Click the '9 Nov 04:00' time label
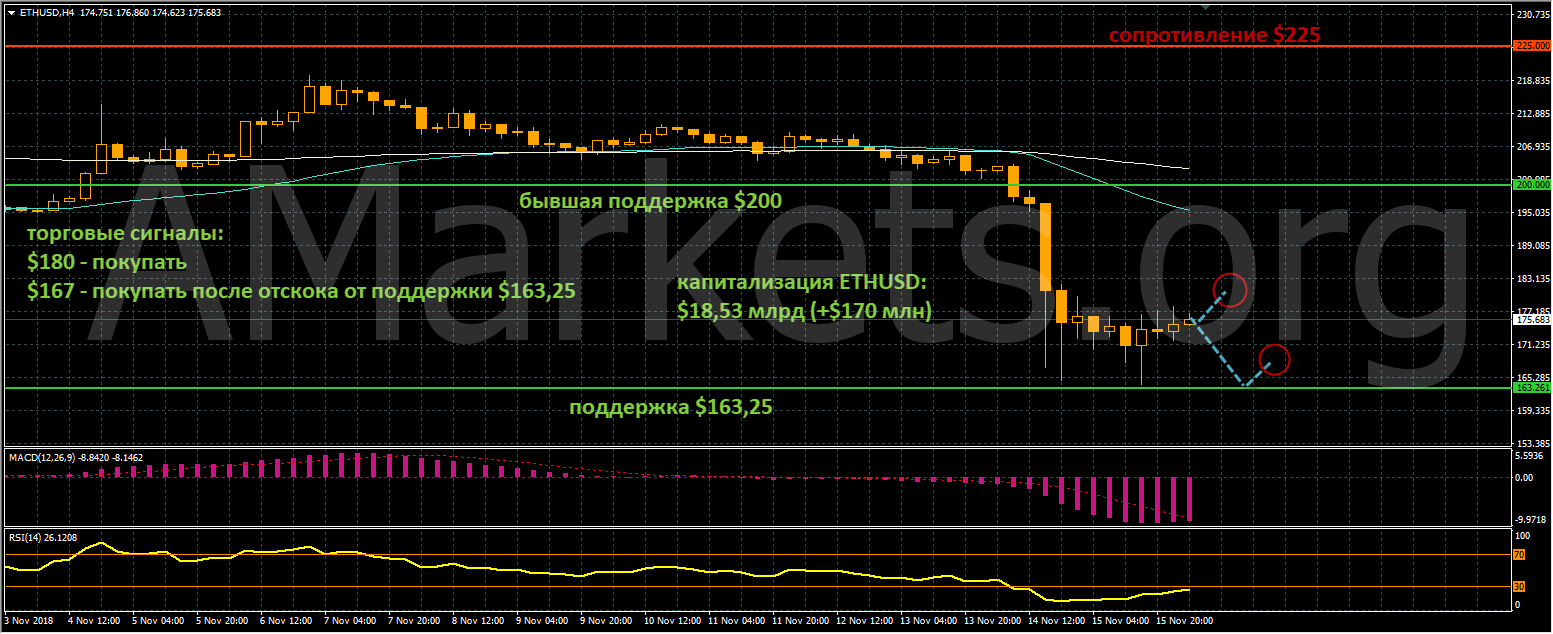The image size is (1553, 634). (543, 621)
